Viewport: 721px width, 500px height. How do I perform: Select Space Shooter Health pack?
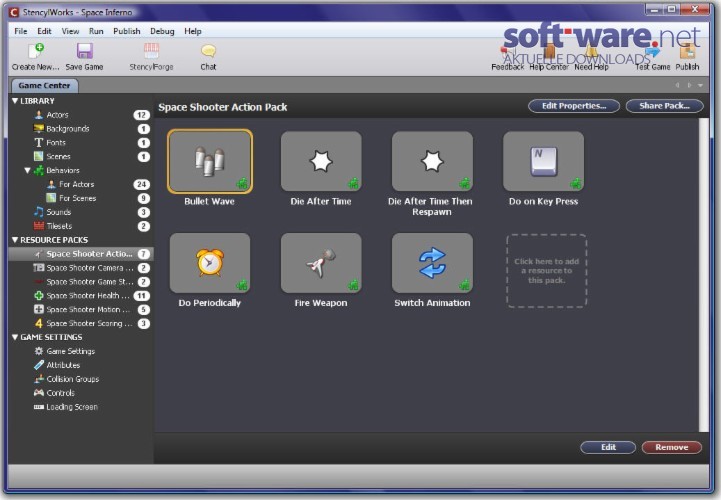[81, 295]
